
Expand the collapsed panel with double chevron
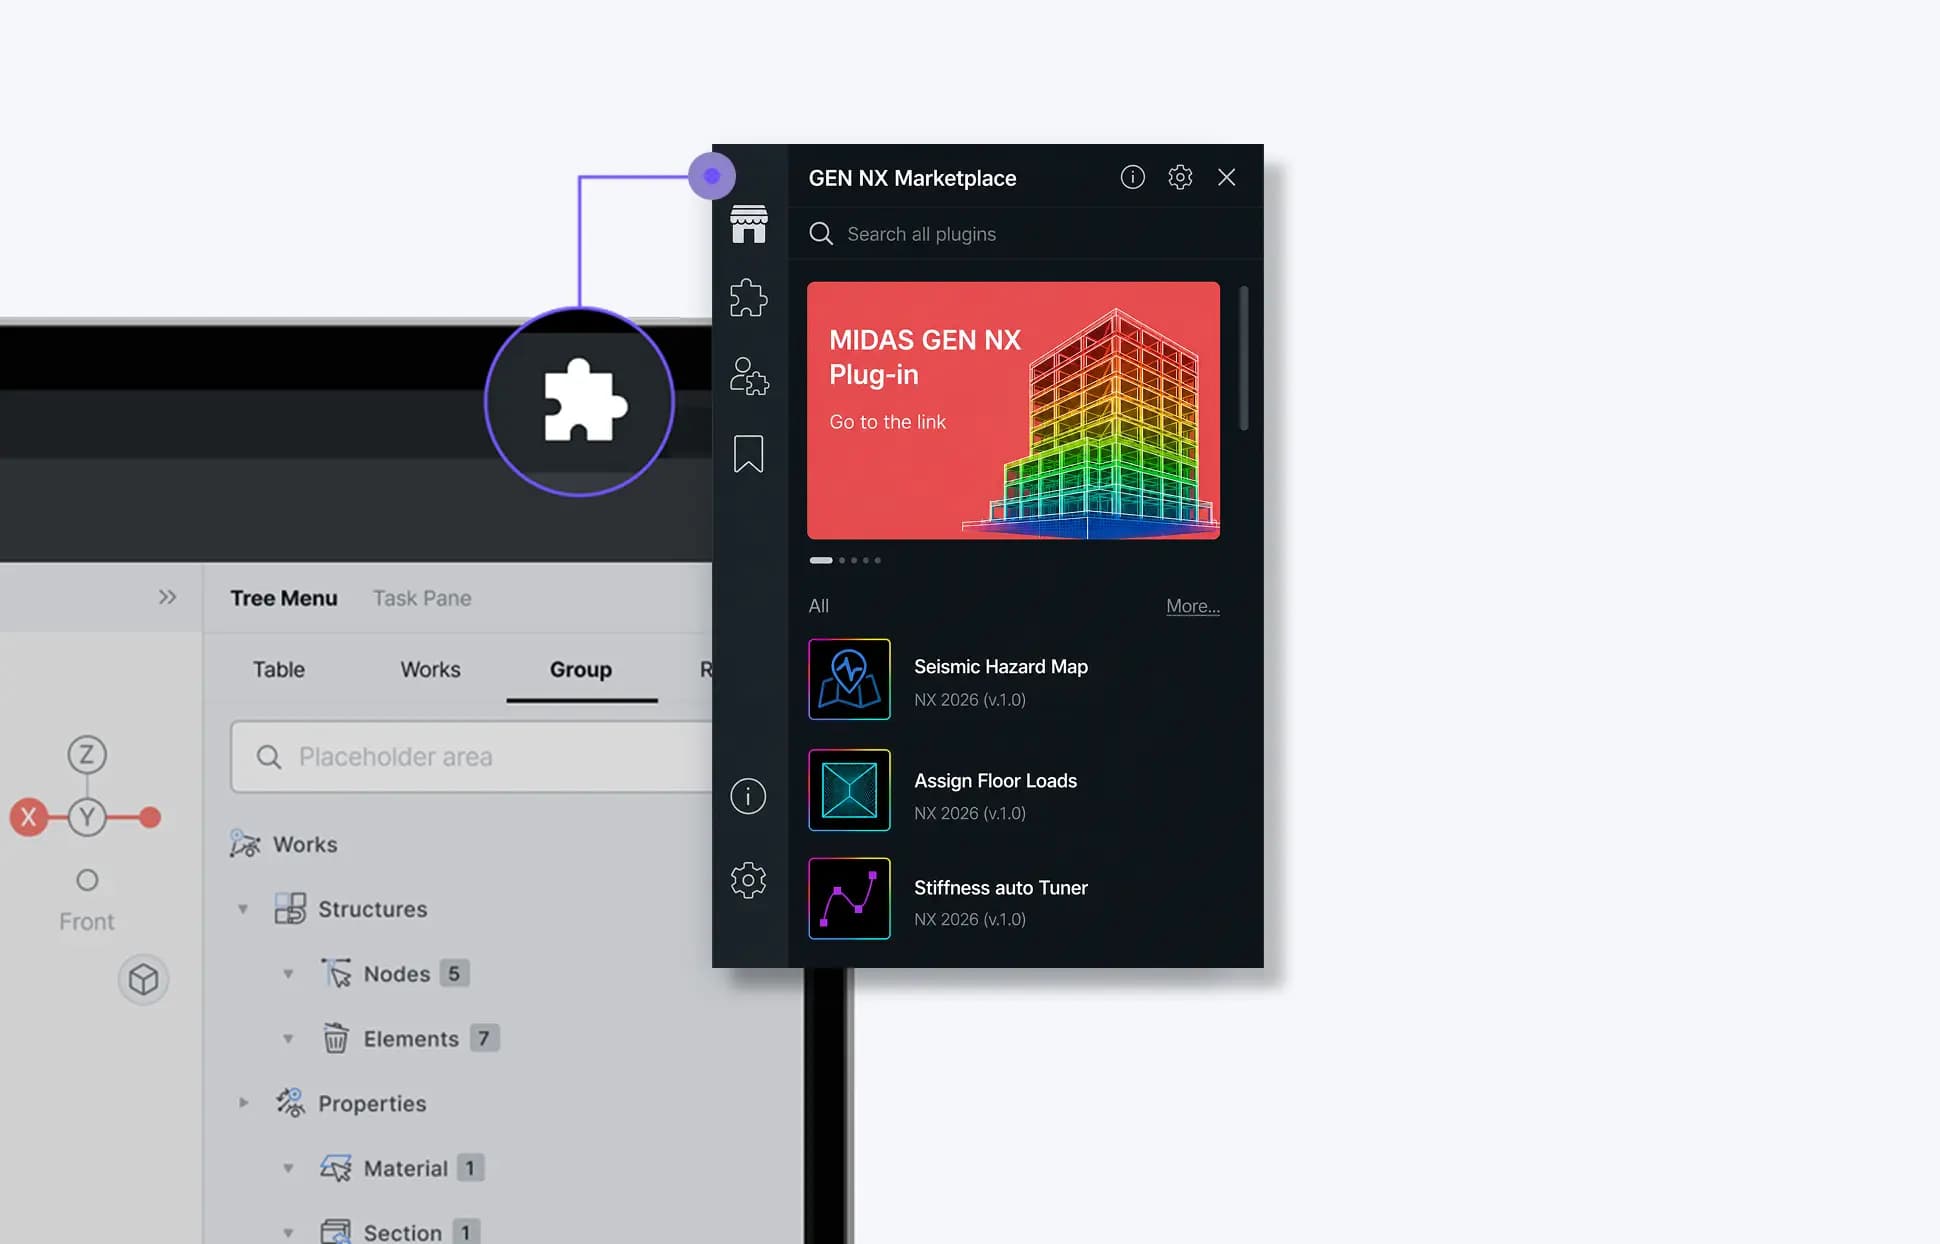167,597
